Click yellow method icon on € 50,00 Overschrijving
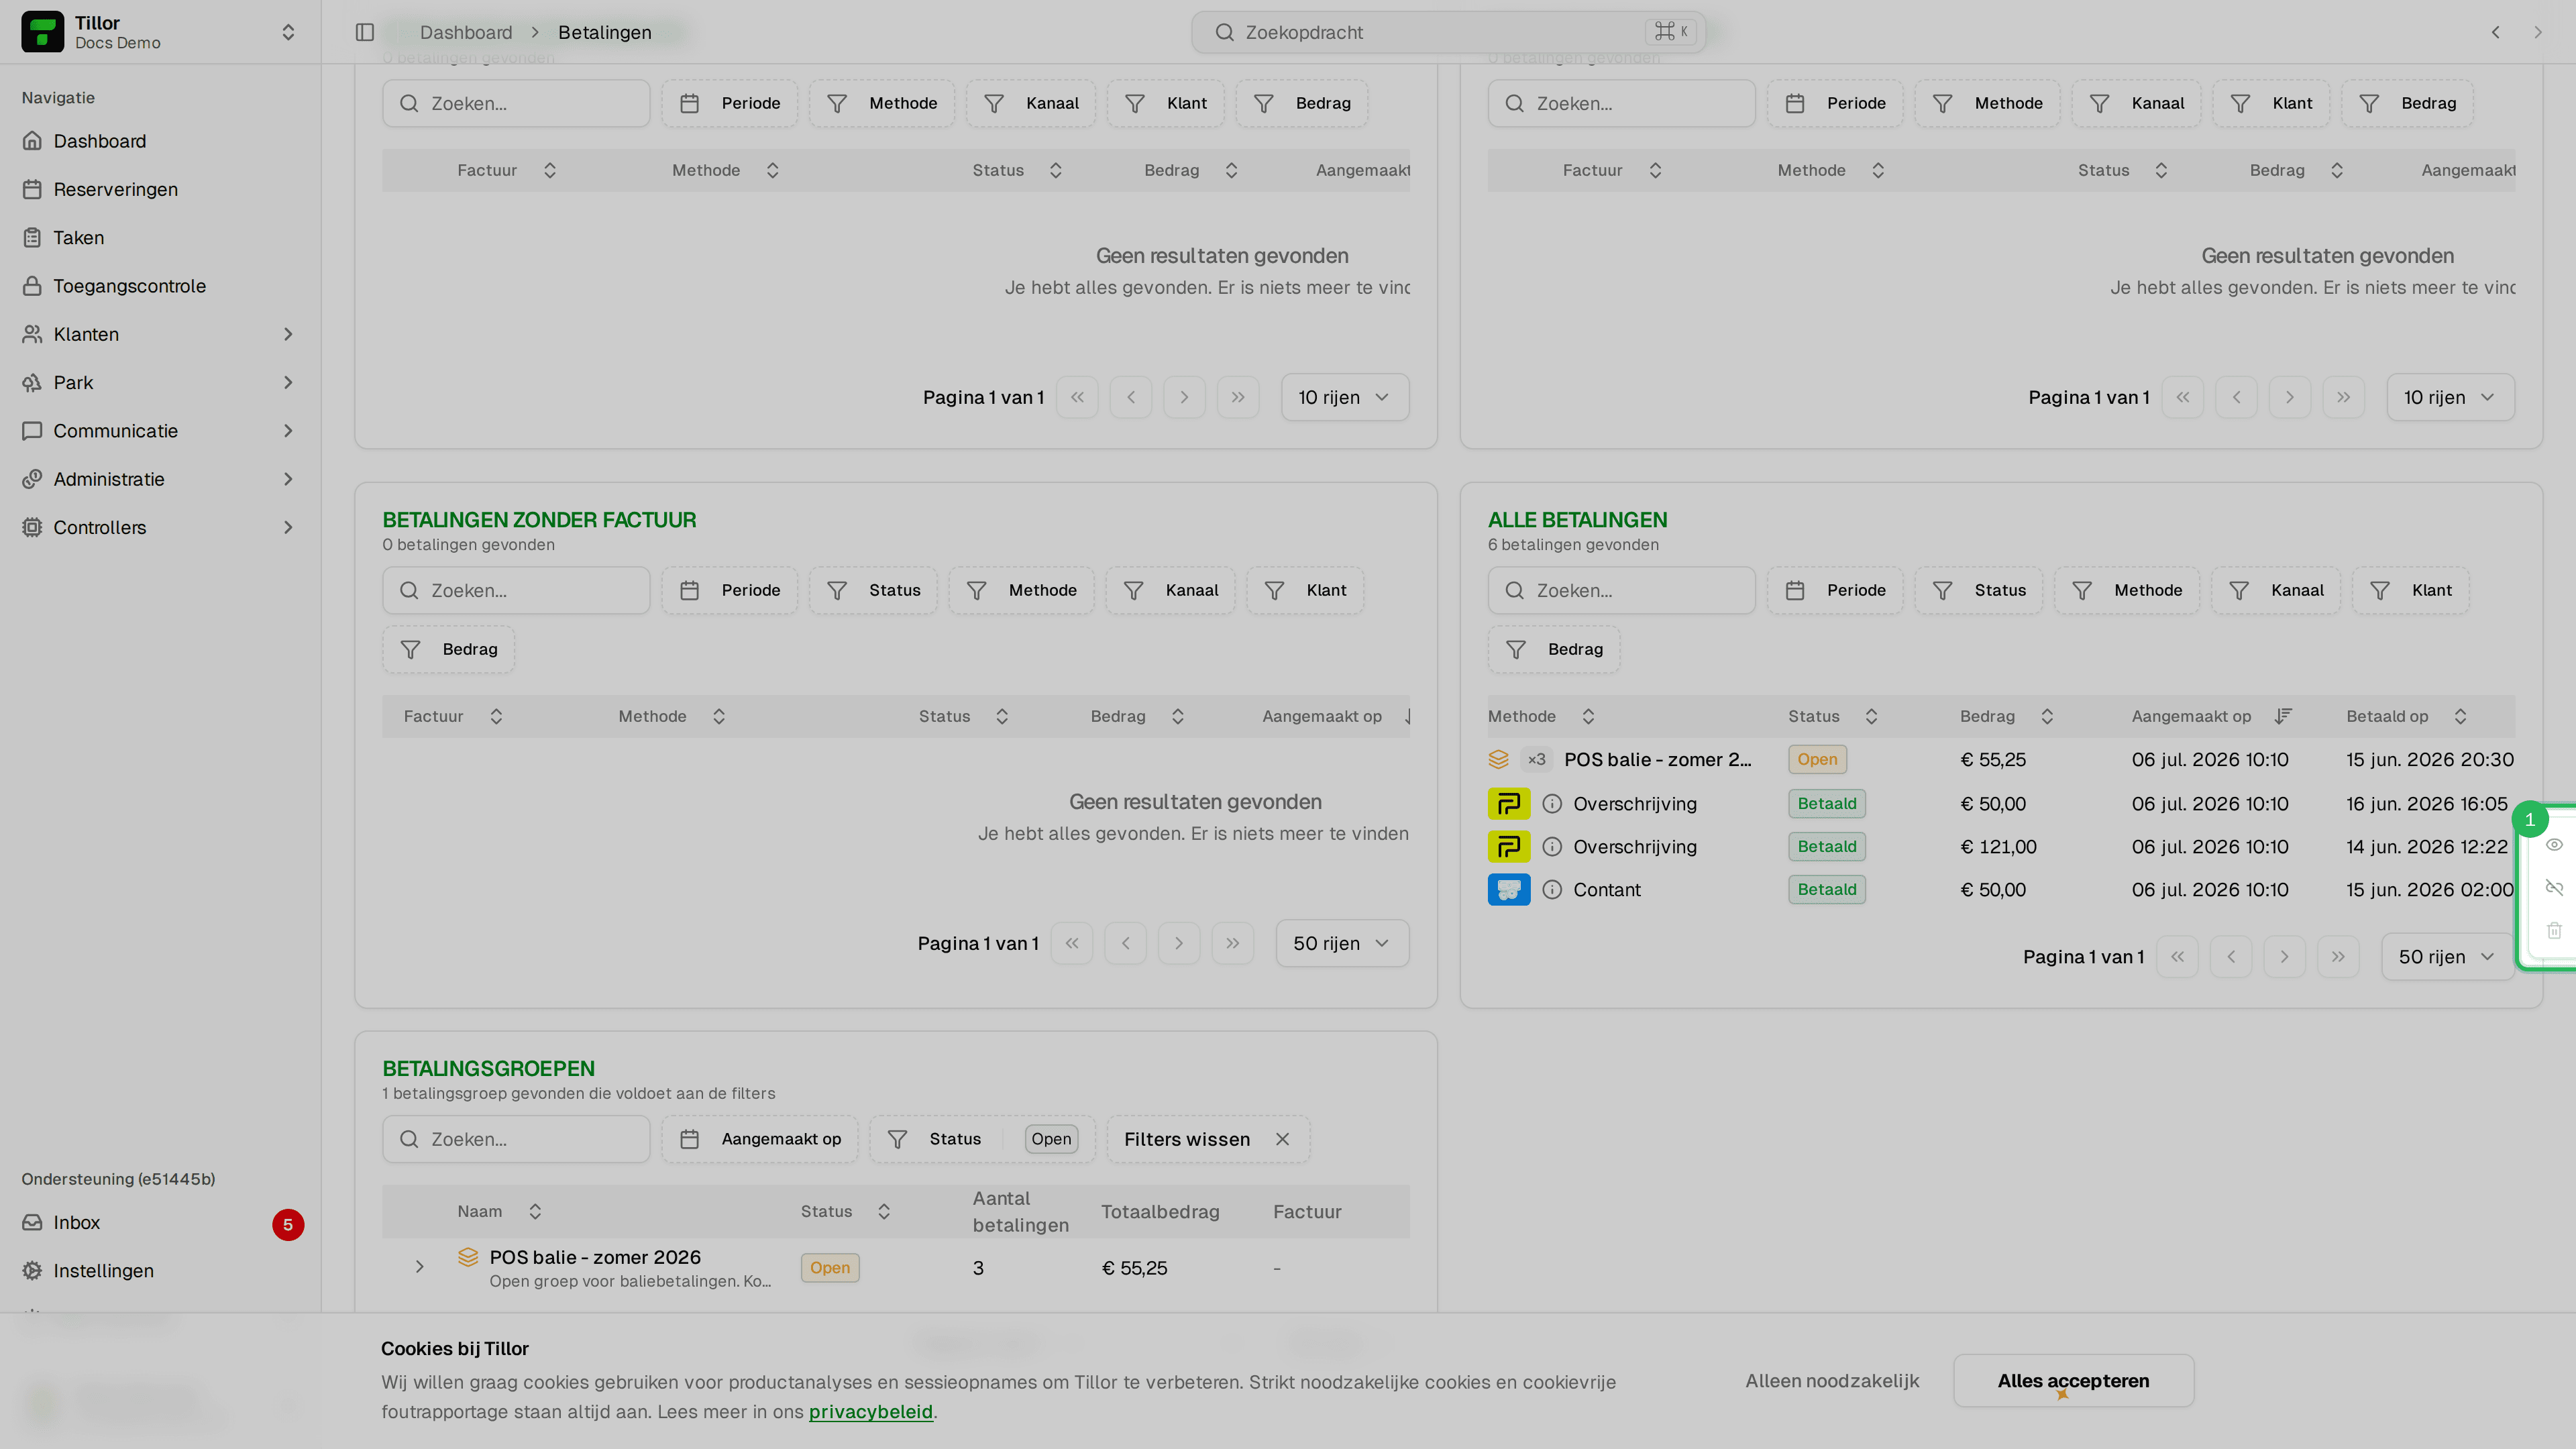This screenshot has width=2576, height=1449. tap(1509, 803)
